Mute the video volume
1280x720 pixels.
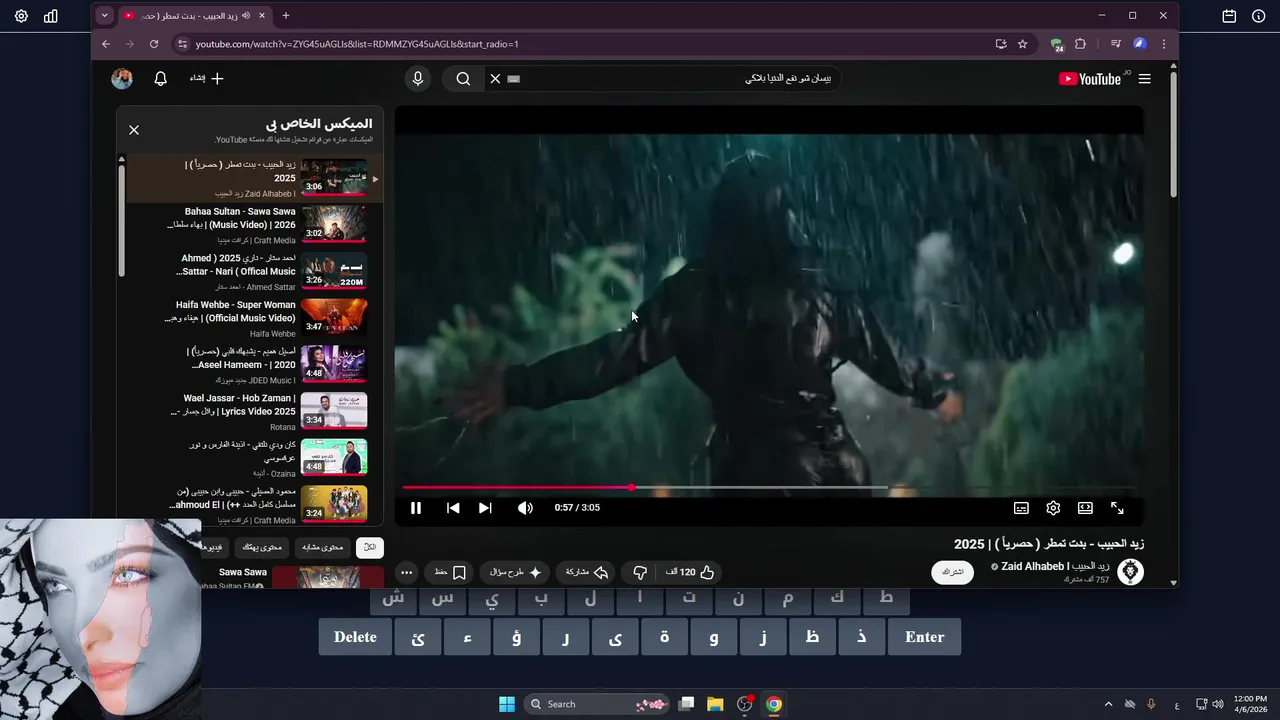pyautogui.click(x=525, y=508)
